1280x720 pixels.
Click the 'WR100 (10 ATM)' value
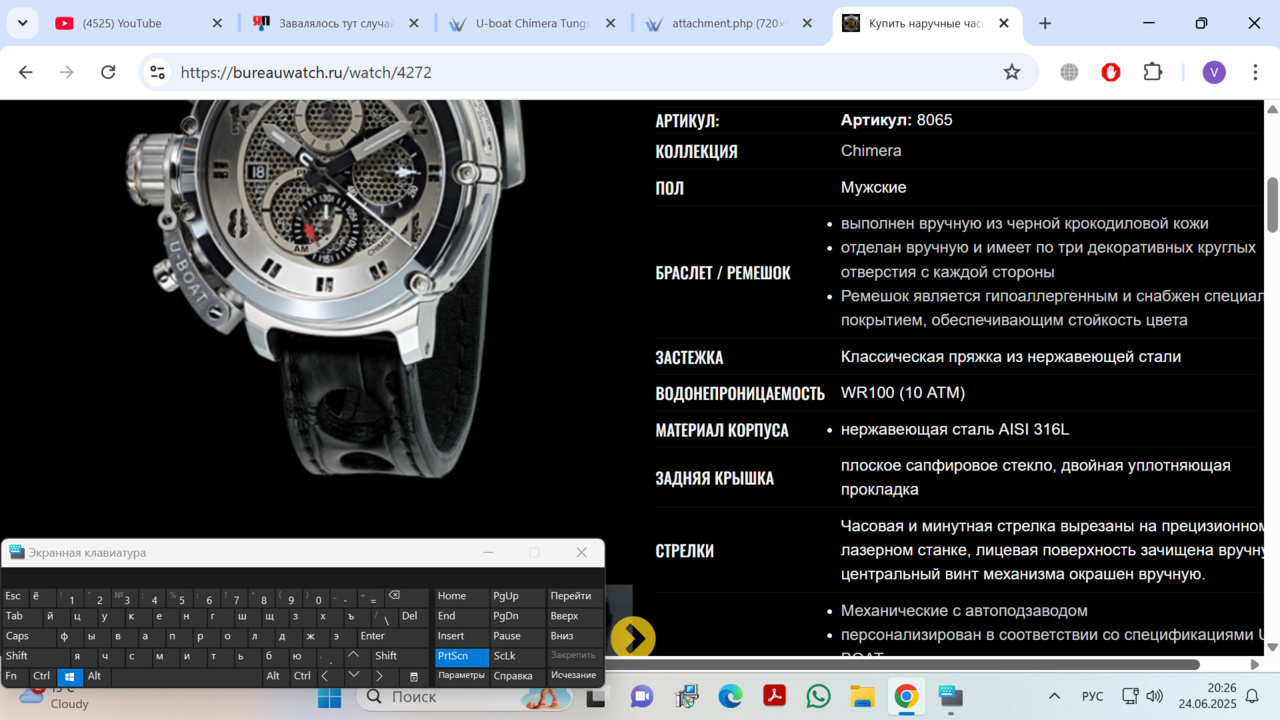pyautogui.click(x=903, y=393)
